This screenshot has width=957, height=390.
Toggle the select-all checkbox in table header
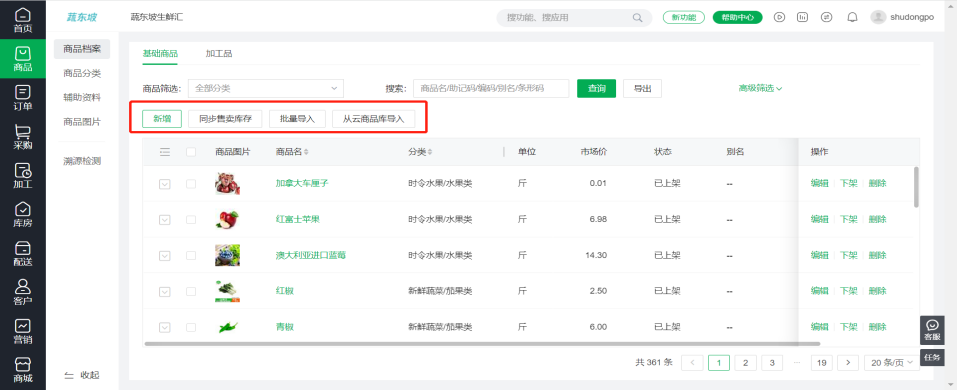[x=191, y=152]
